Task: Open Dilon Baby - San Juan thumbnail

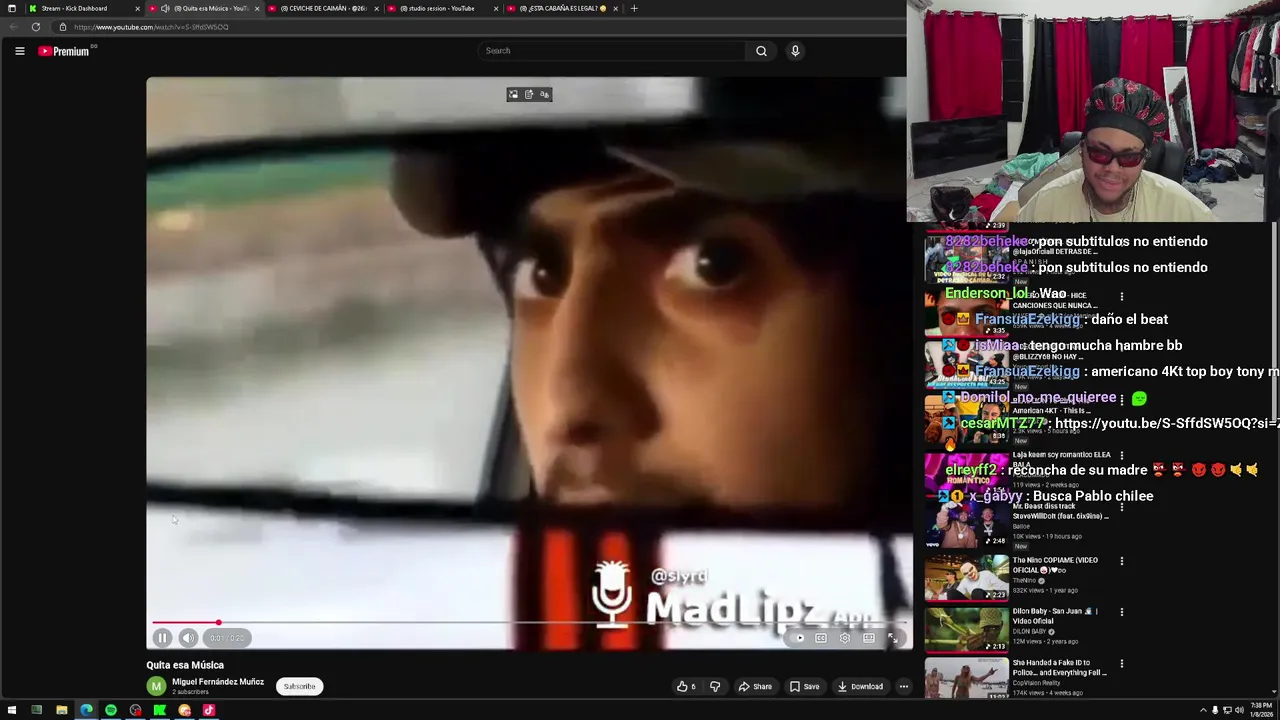Action: click(x=967, y=628)
